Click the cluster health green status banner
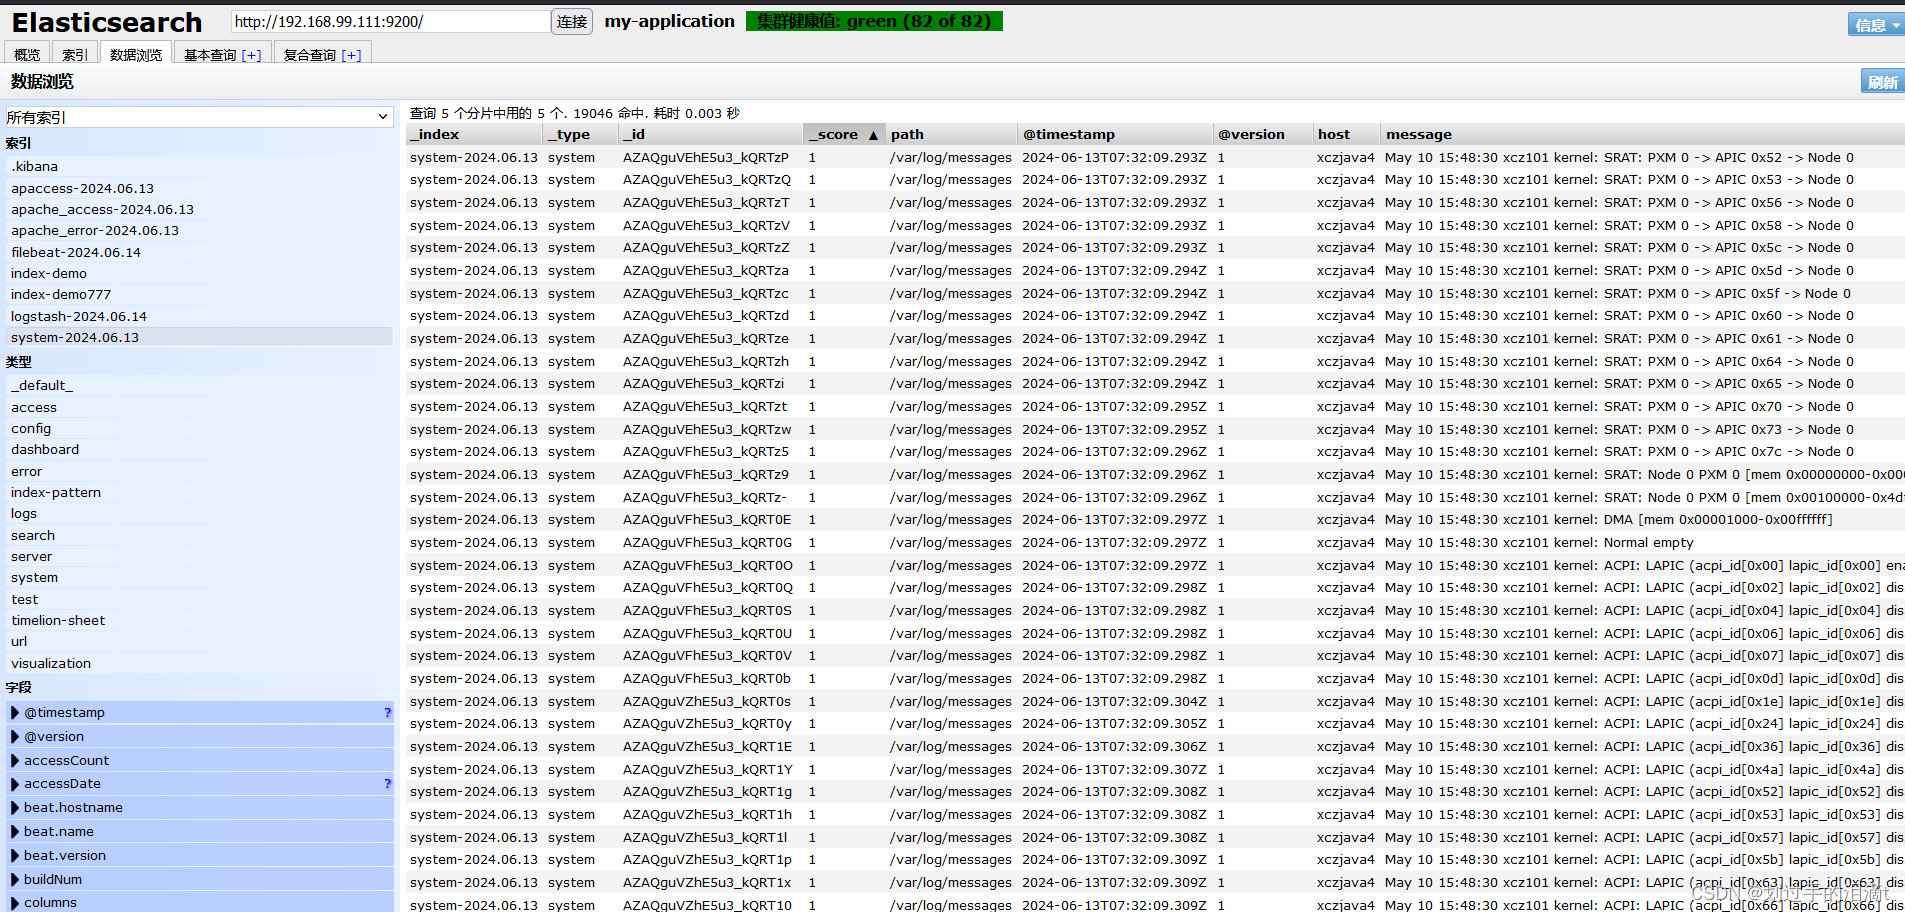 [874, 21]
